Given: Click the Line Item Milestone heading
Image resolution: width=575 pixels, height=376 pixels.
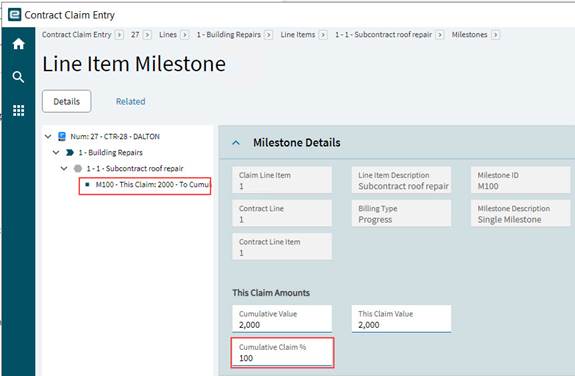Looking at the screenshot, I should [134, 64].
